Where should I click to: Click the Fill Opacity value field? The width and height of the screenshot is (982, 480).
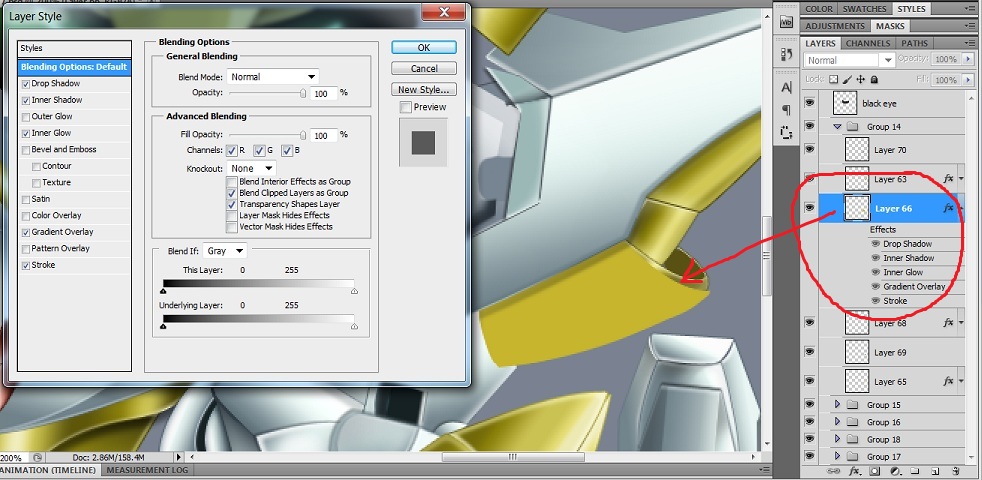click(x=323, y=135)
